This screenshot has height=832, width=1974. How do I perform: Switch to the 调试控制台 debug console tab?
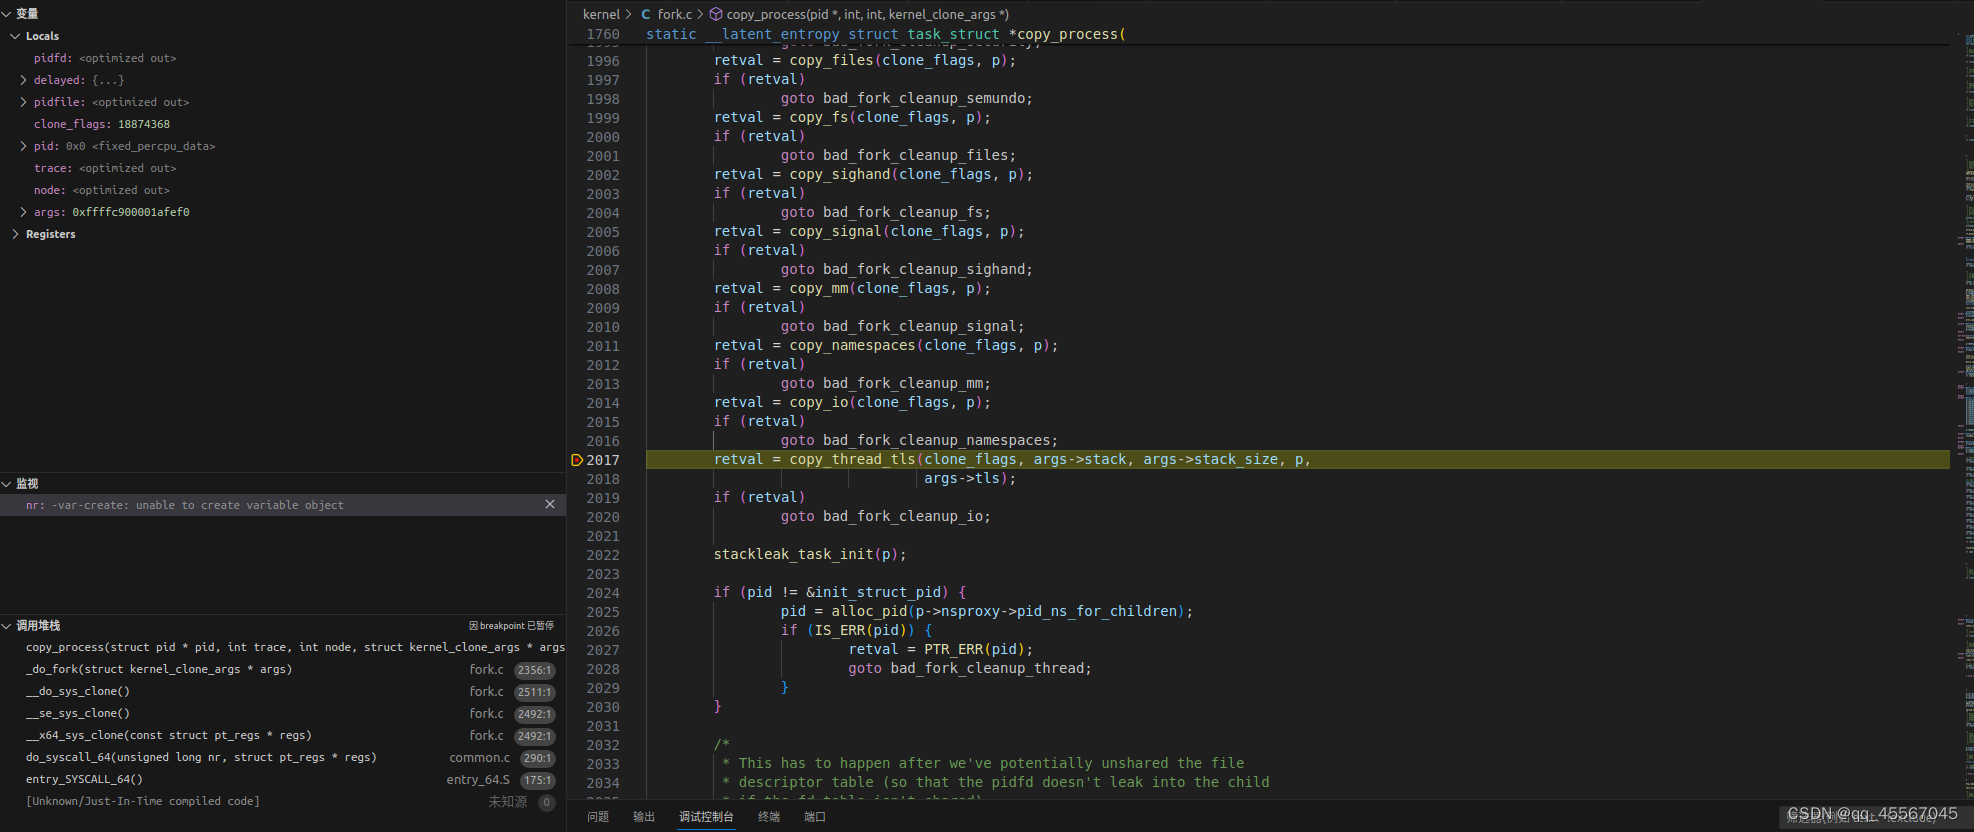point(707,817)
